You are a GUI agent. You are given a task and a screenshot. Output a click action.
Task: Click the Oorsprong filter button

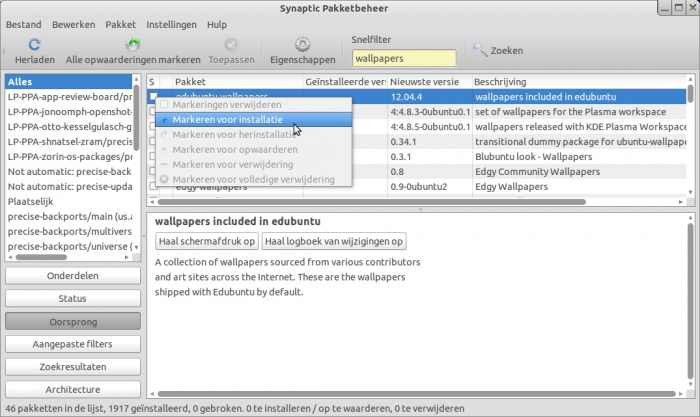[x=73, y=321]
